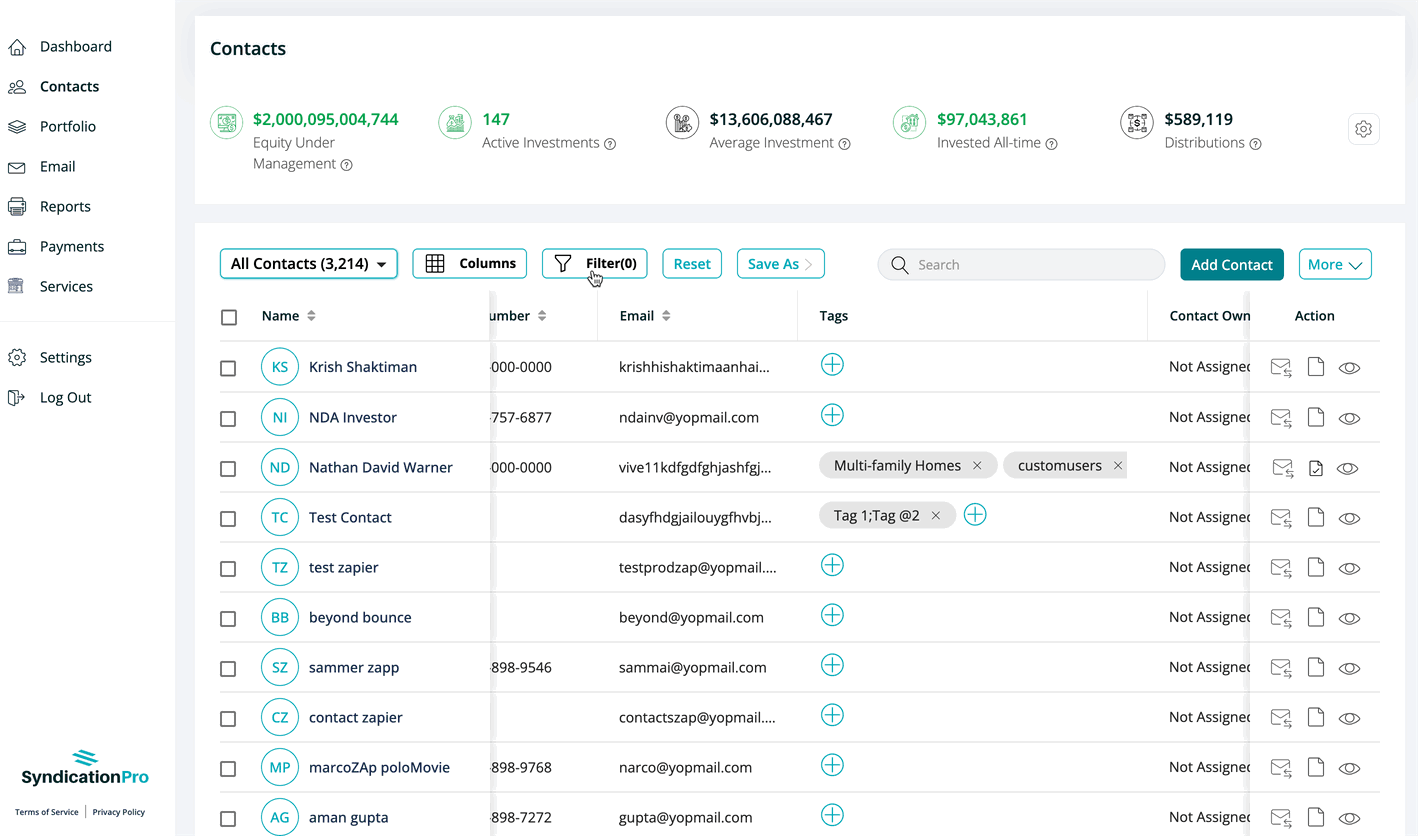Screen dimensions: 1418x836
Task: Open the Privacy Policy link
Action: tap(119, 812)
